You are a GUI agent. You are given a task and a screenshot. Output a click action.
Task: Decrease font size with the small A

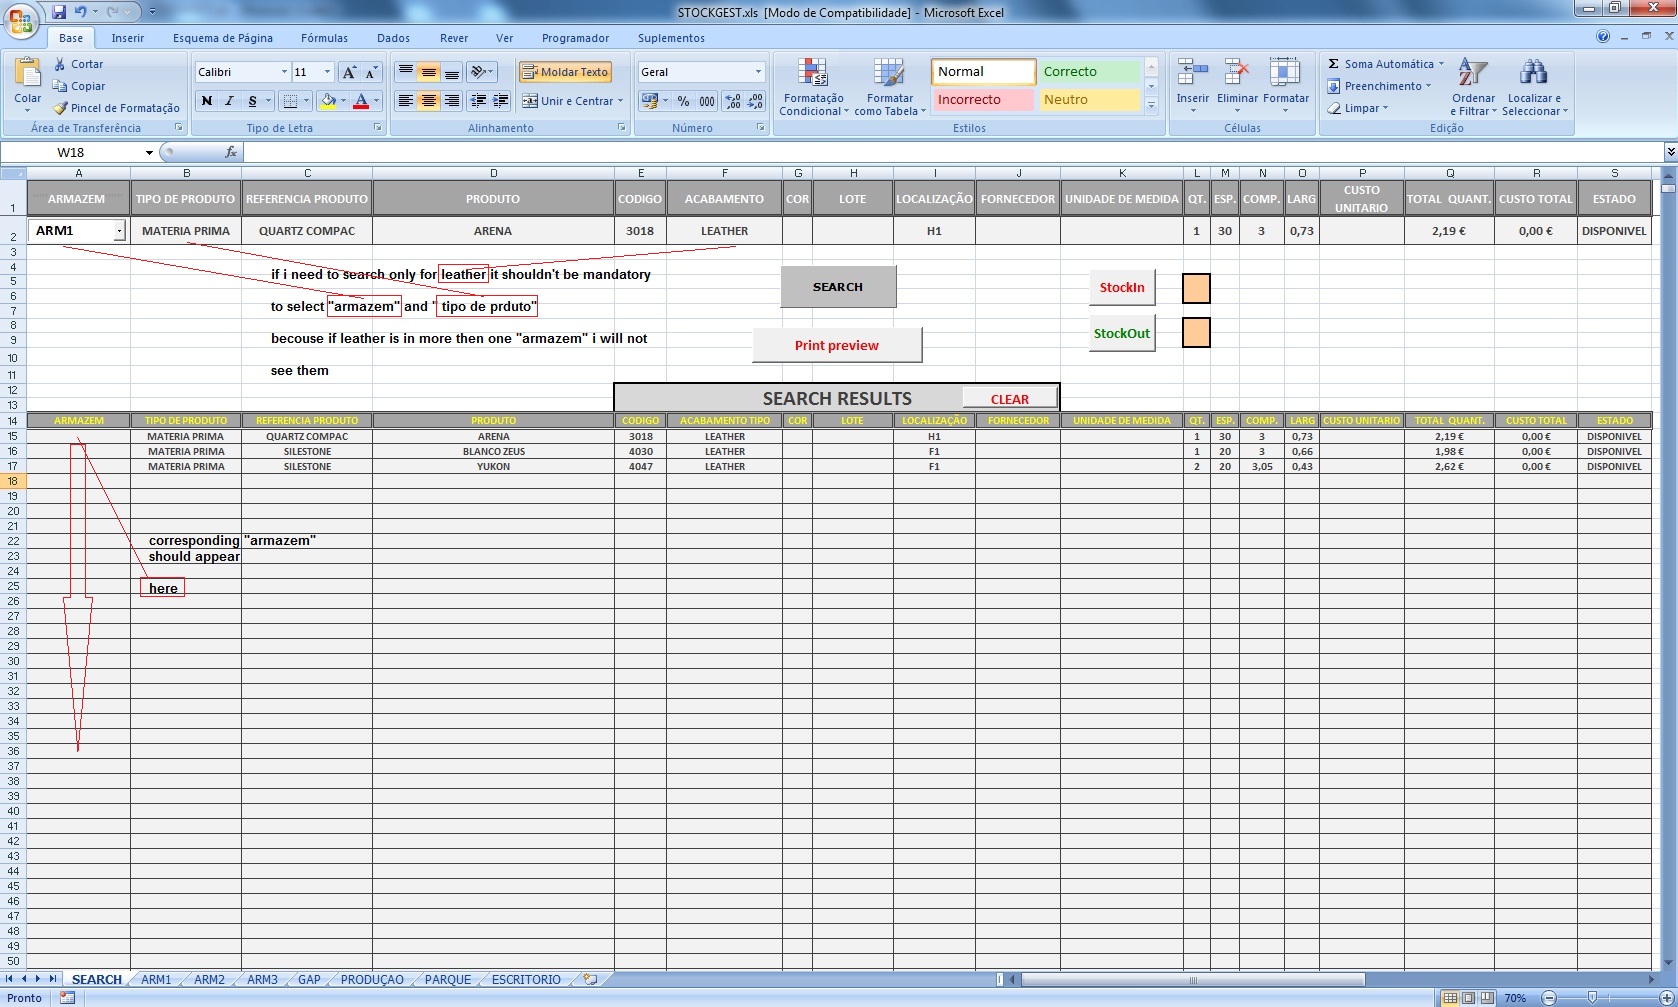click(x=371, y=72)
